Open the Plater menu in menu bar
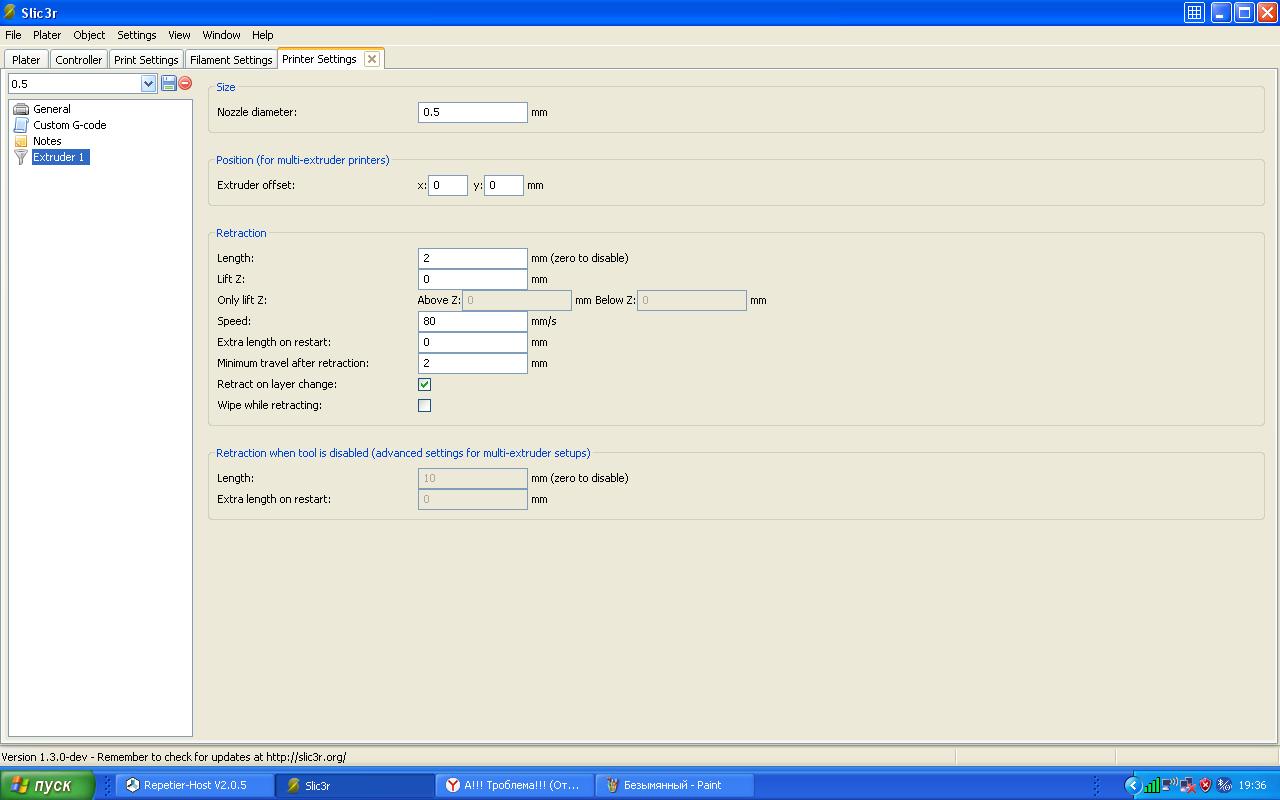Viewport: 1280px width, 800px height. [47, 35]
